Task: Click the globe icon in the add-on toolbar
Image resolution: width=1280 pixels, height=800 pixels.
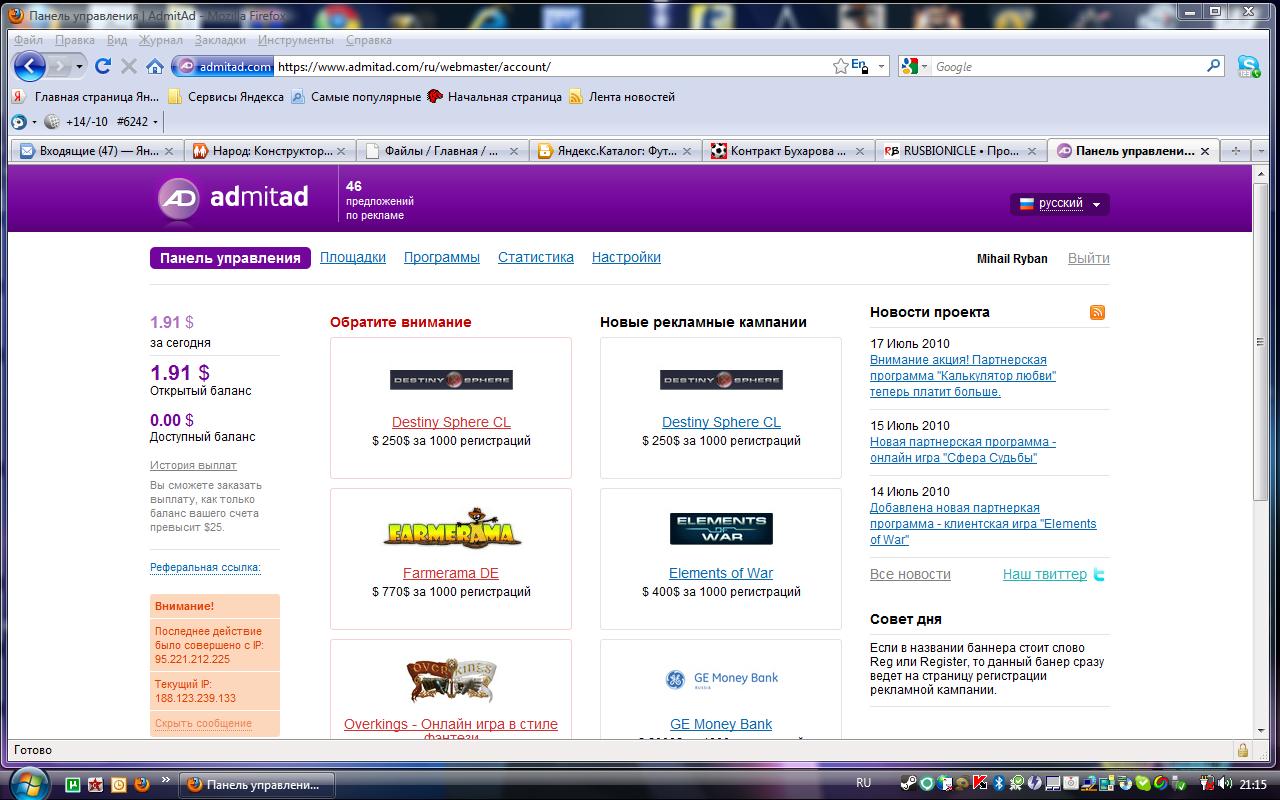Action: pyautogui.click(x=52, y=122)
